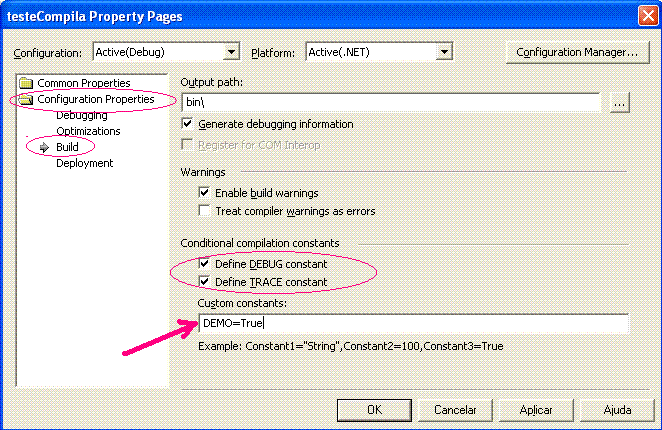Open the Configuration dropdown arrow
Viewport: 662px width, 430px height.
point(231,52)
